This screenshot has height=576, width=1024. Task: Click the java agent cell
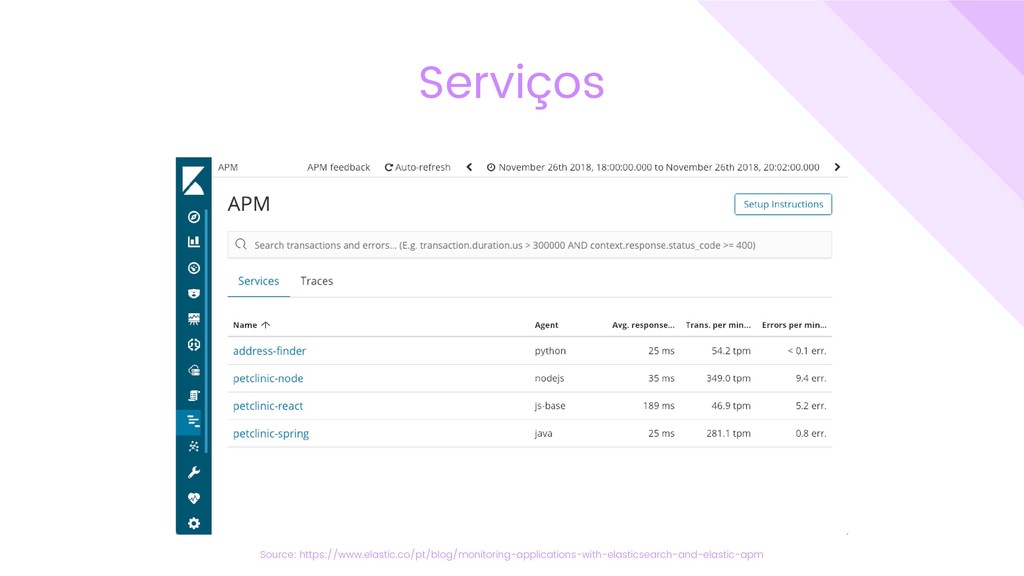click(x=543, y=433)
